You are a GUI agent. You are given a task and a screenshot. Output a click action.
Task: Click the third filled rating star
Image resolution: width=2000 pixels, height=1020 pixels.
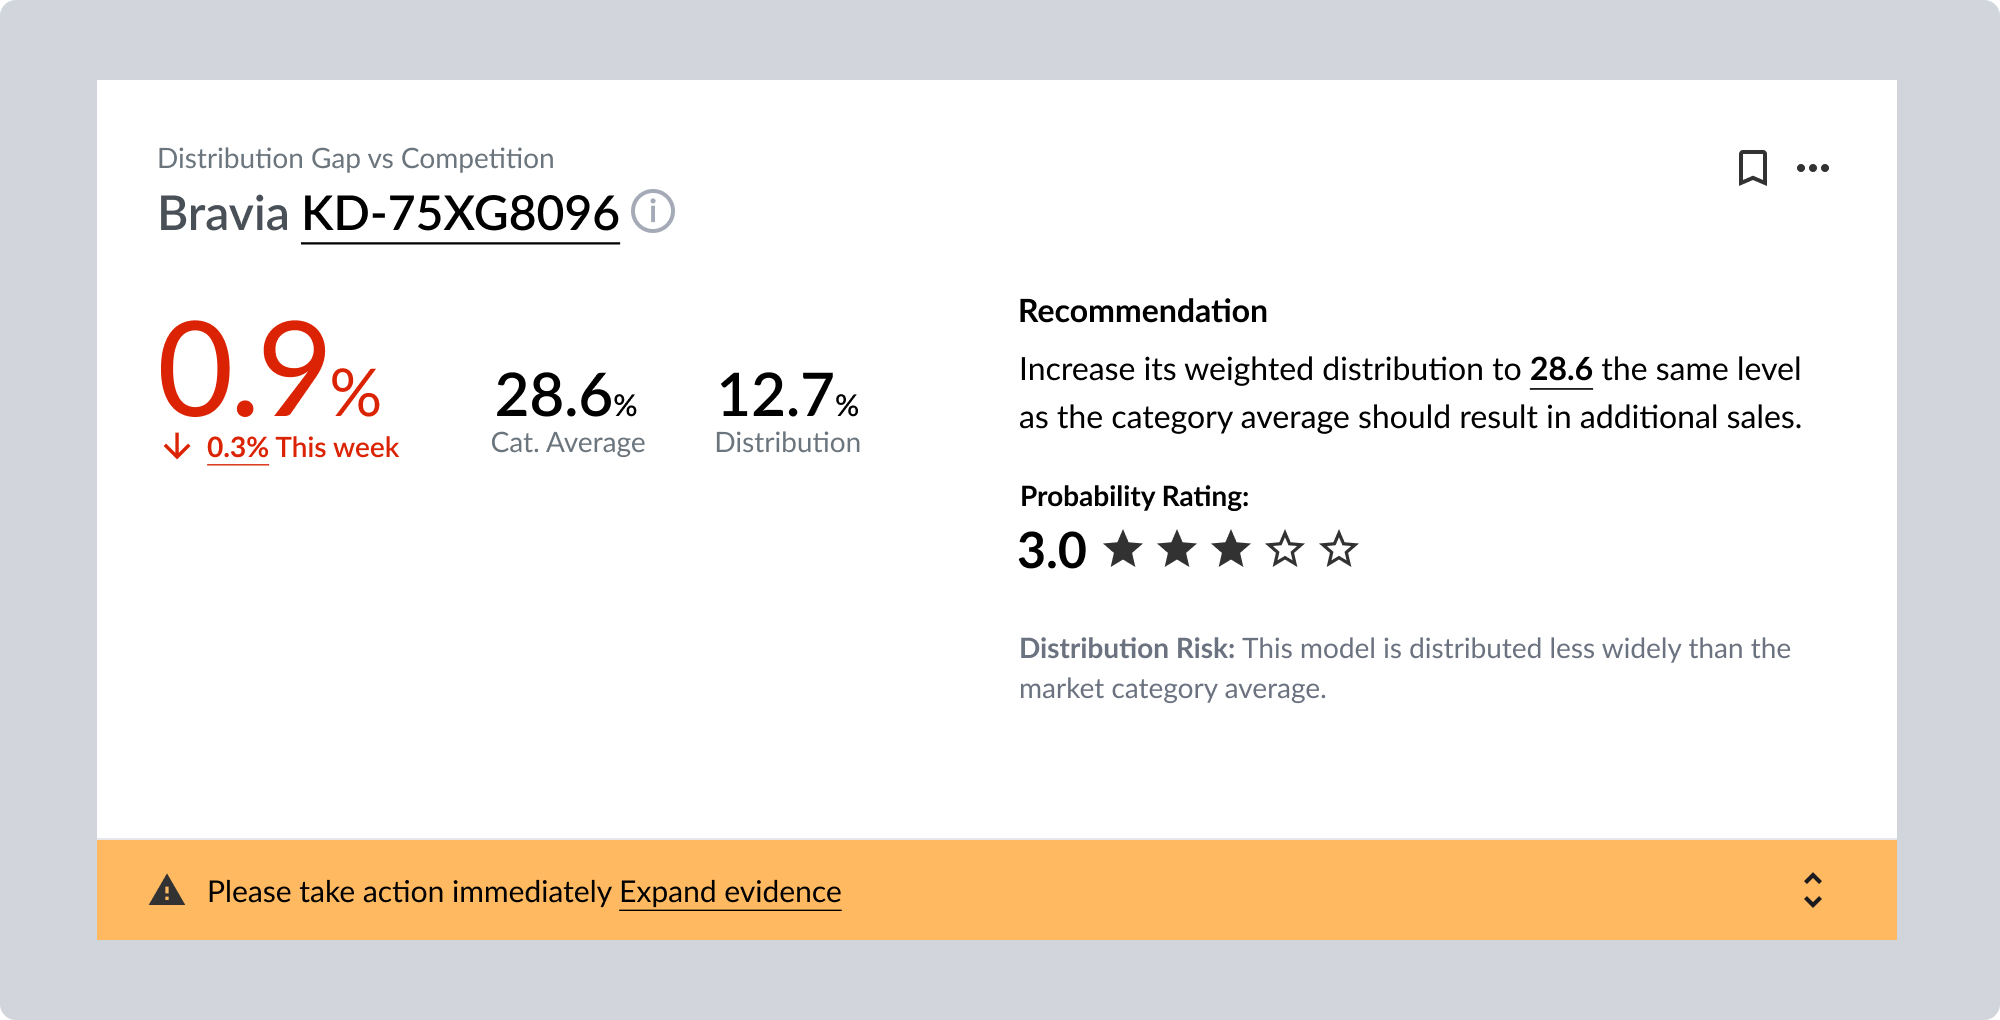[x=1231, y=549]
